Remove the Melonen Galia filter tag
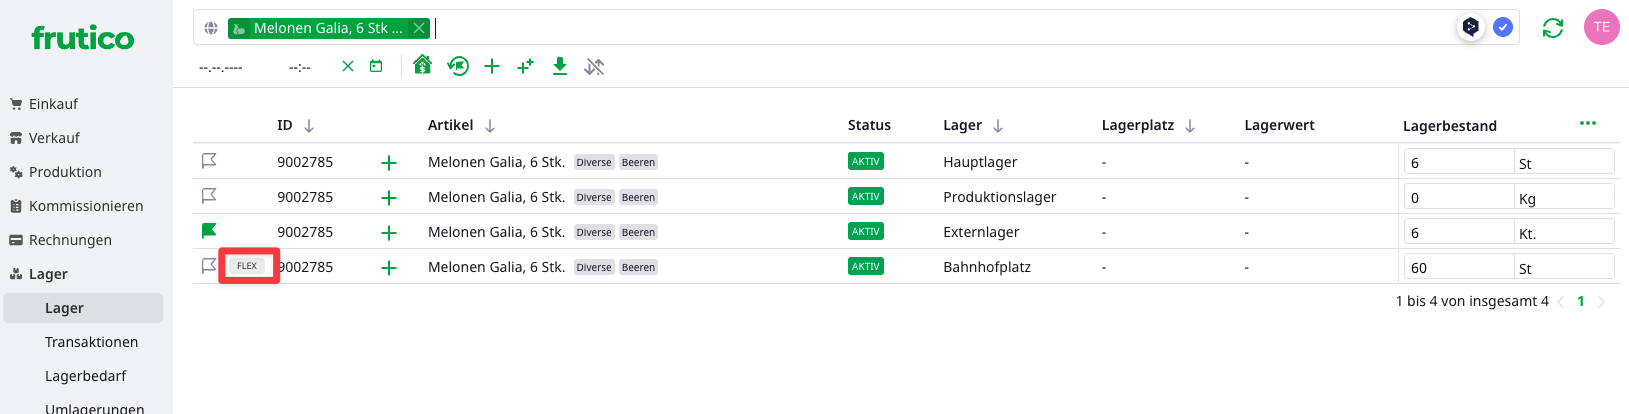Viewport: 1629px width, 414px height. point(419,28)
